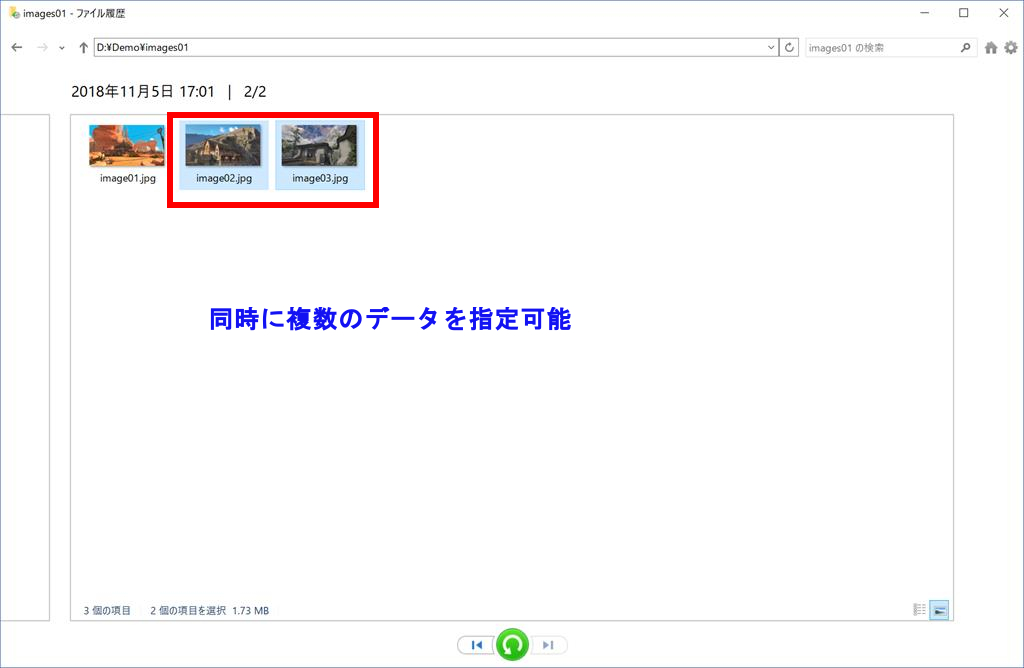Viewport: 1024px width, 668px height.
Task: Open the recent locations chevron
Action: [62, 48]
